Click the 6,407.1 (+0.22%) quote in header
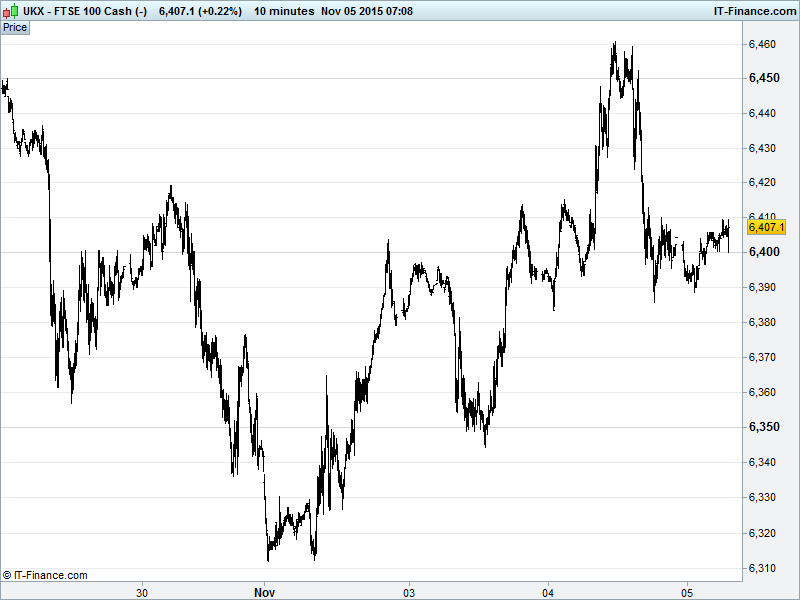Image resolution: width=800 pixels, height=600 pixels. [x=200, y=11]
